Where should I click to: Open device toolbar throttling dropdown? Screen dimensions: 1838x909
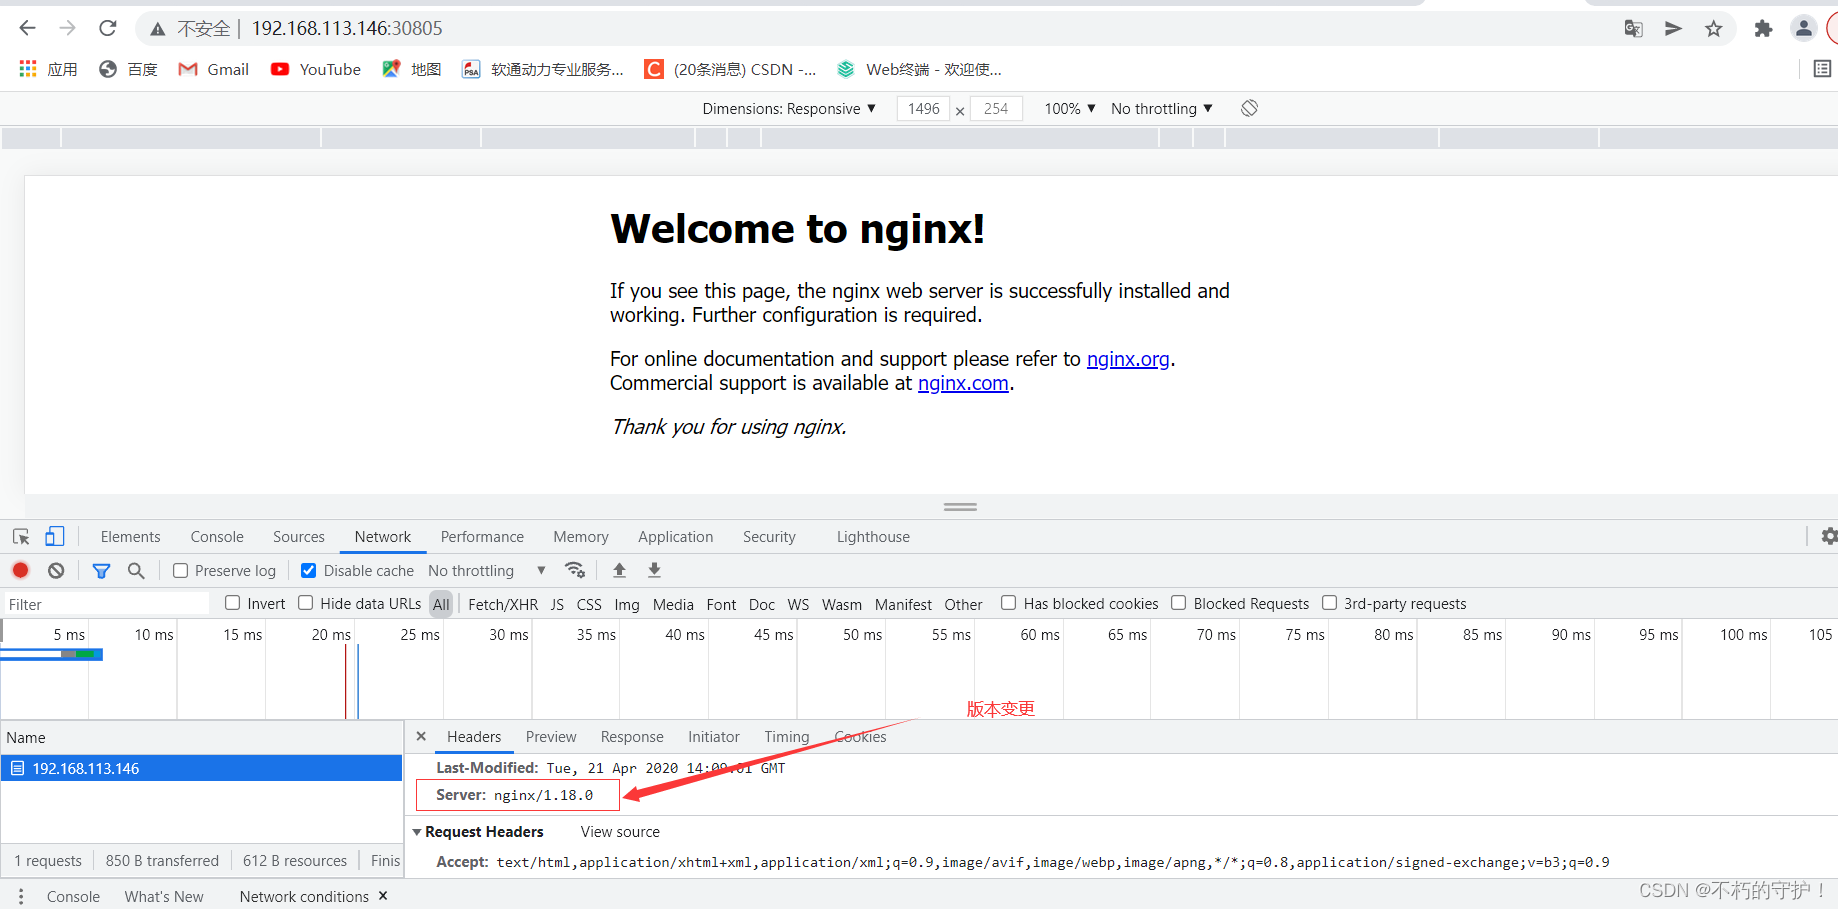click(x=1162, y=108)
